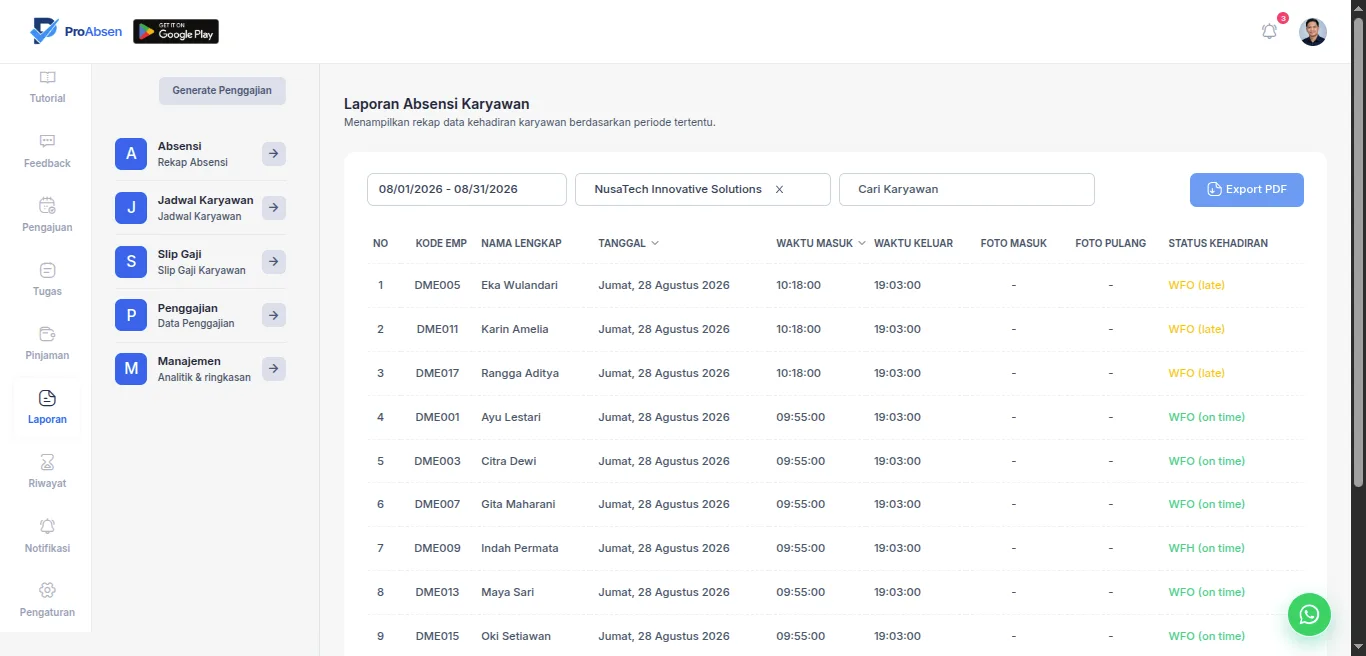Click employee code DME011
Viewport: 1366px width, 656px height.
pos(437,329)
